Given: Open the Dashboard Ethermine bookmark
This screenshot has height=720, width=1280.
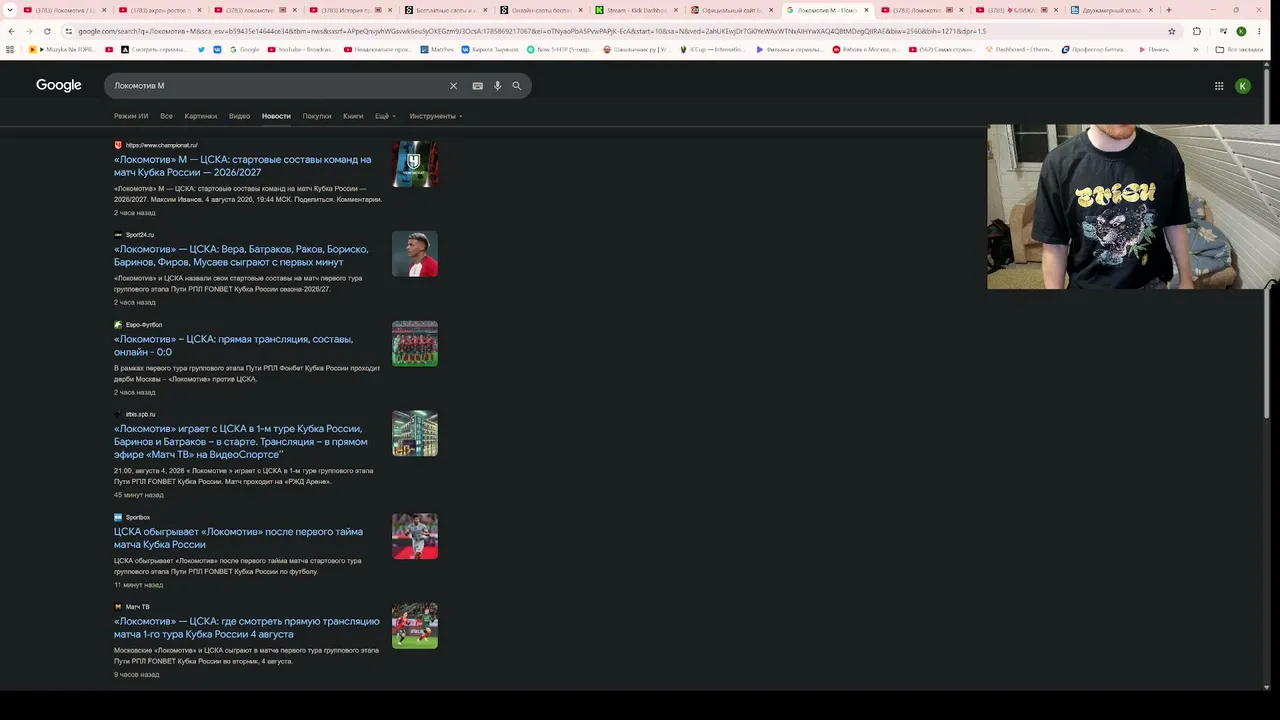Looking at the screenshot, I should point(1018,49).
